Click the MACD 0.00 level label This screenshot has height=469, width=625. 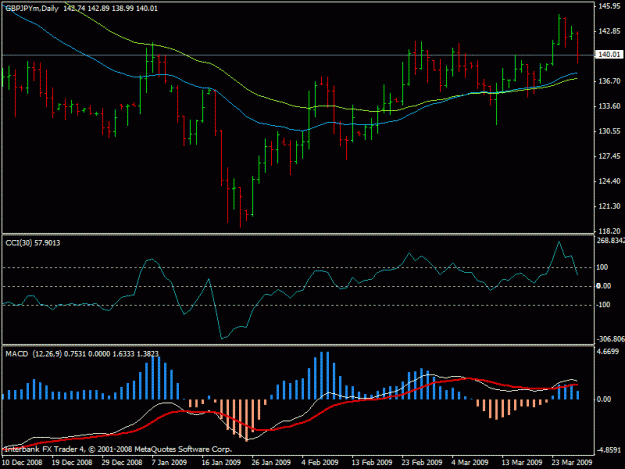tap(604, 399)
